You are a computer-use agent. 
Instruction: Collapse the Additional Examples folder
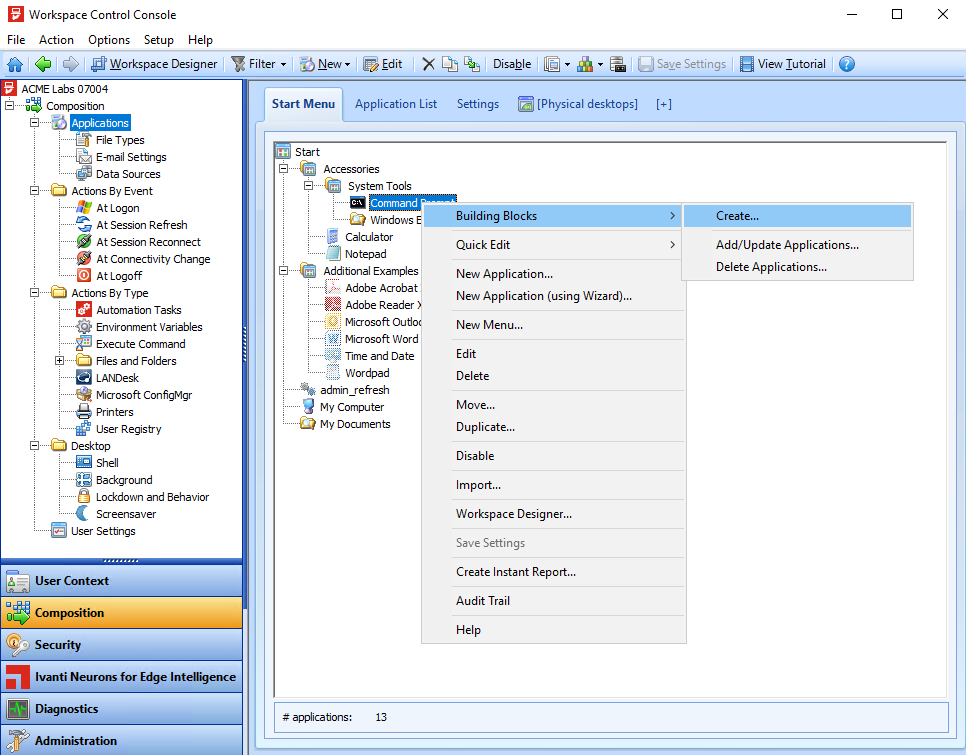[x=283, y=271]
